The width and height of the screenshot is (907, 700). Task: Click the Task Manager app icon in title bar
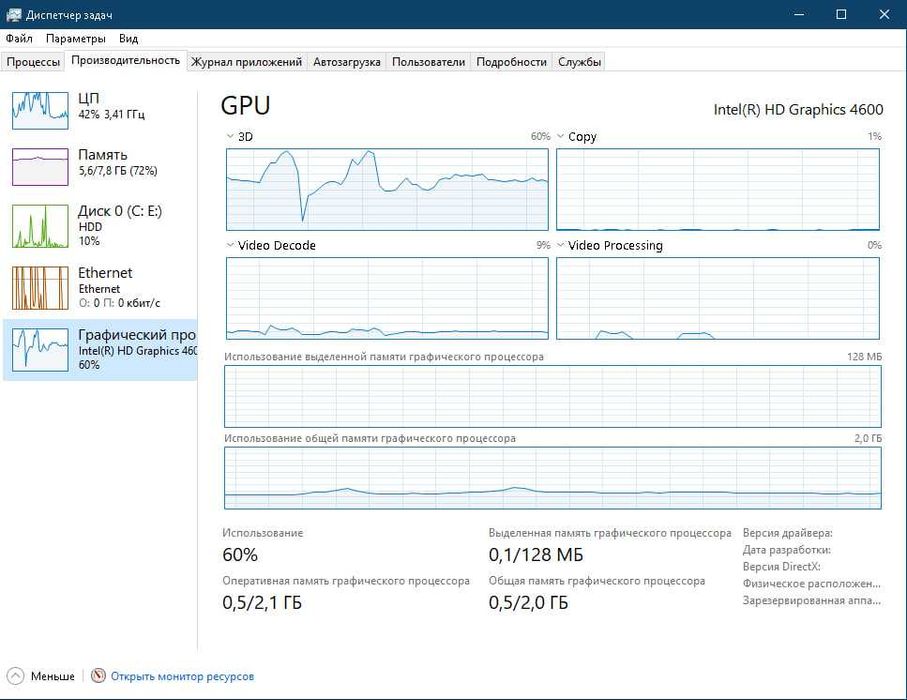(13, 14)
